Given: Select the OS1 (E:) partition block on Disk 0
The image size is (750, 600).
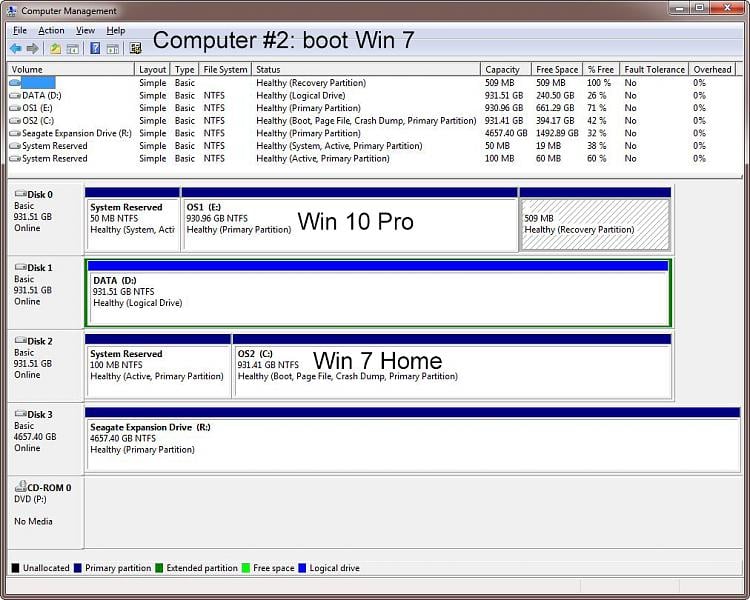Looking at the screenshot, I should tap(350, 220).
